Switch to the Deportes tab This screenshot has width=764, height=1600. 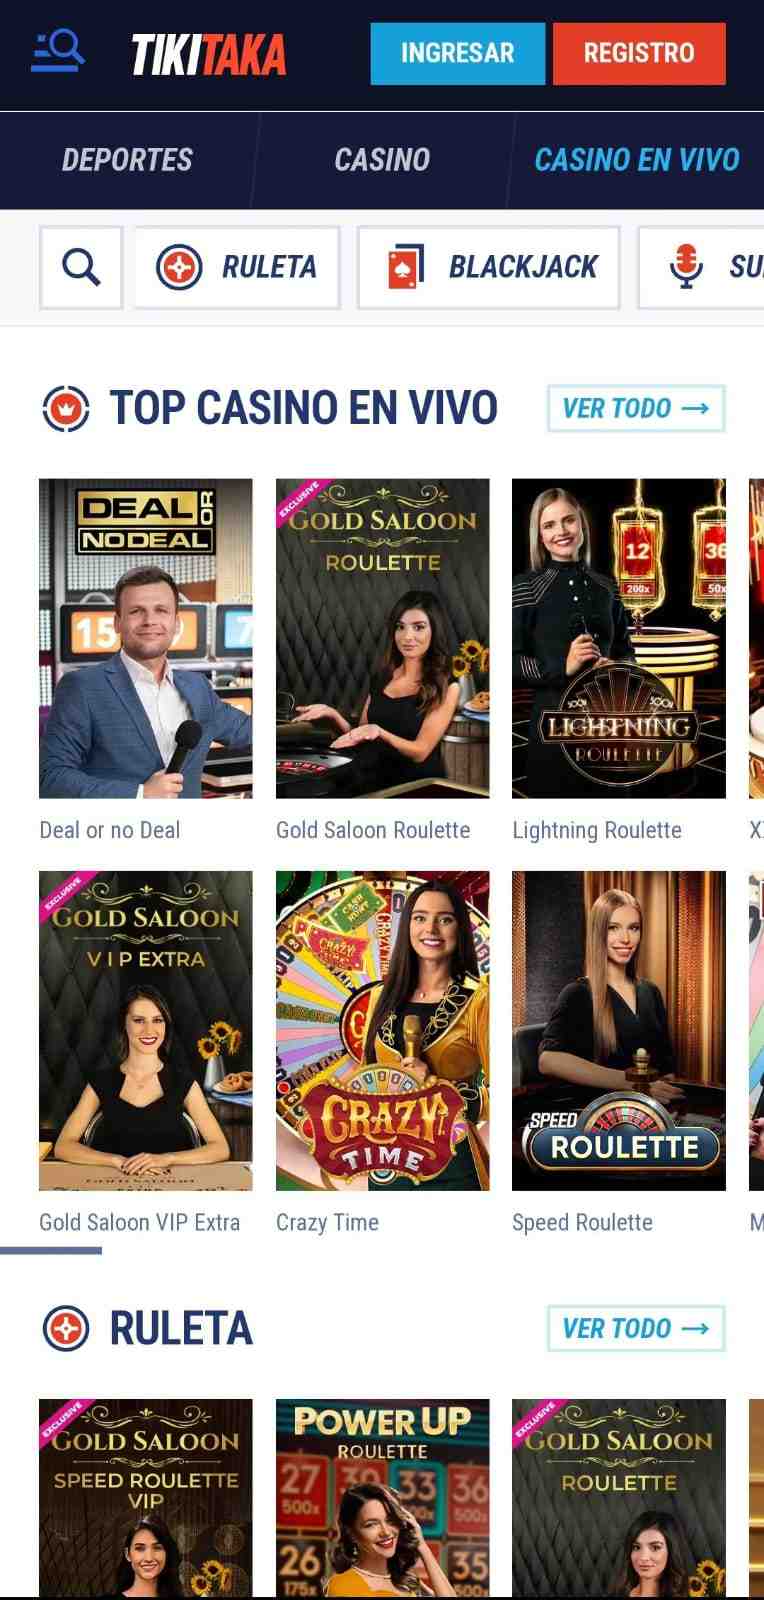click(x=127, y=160)
